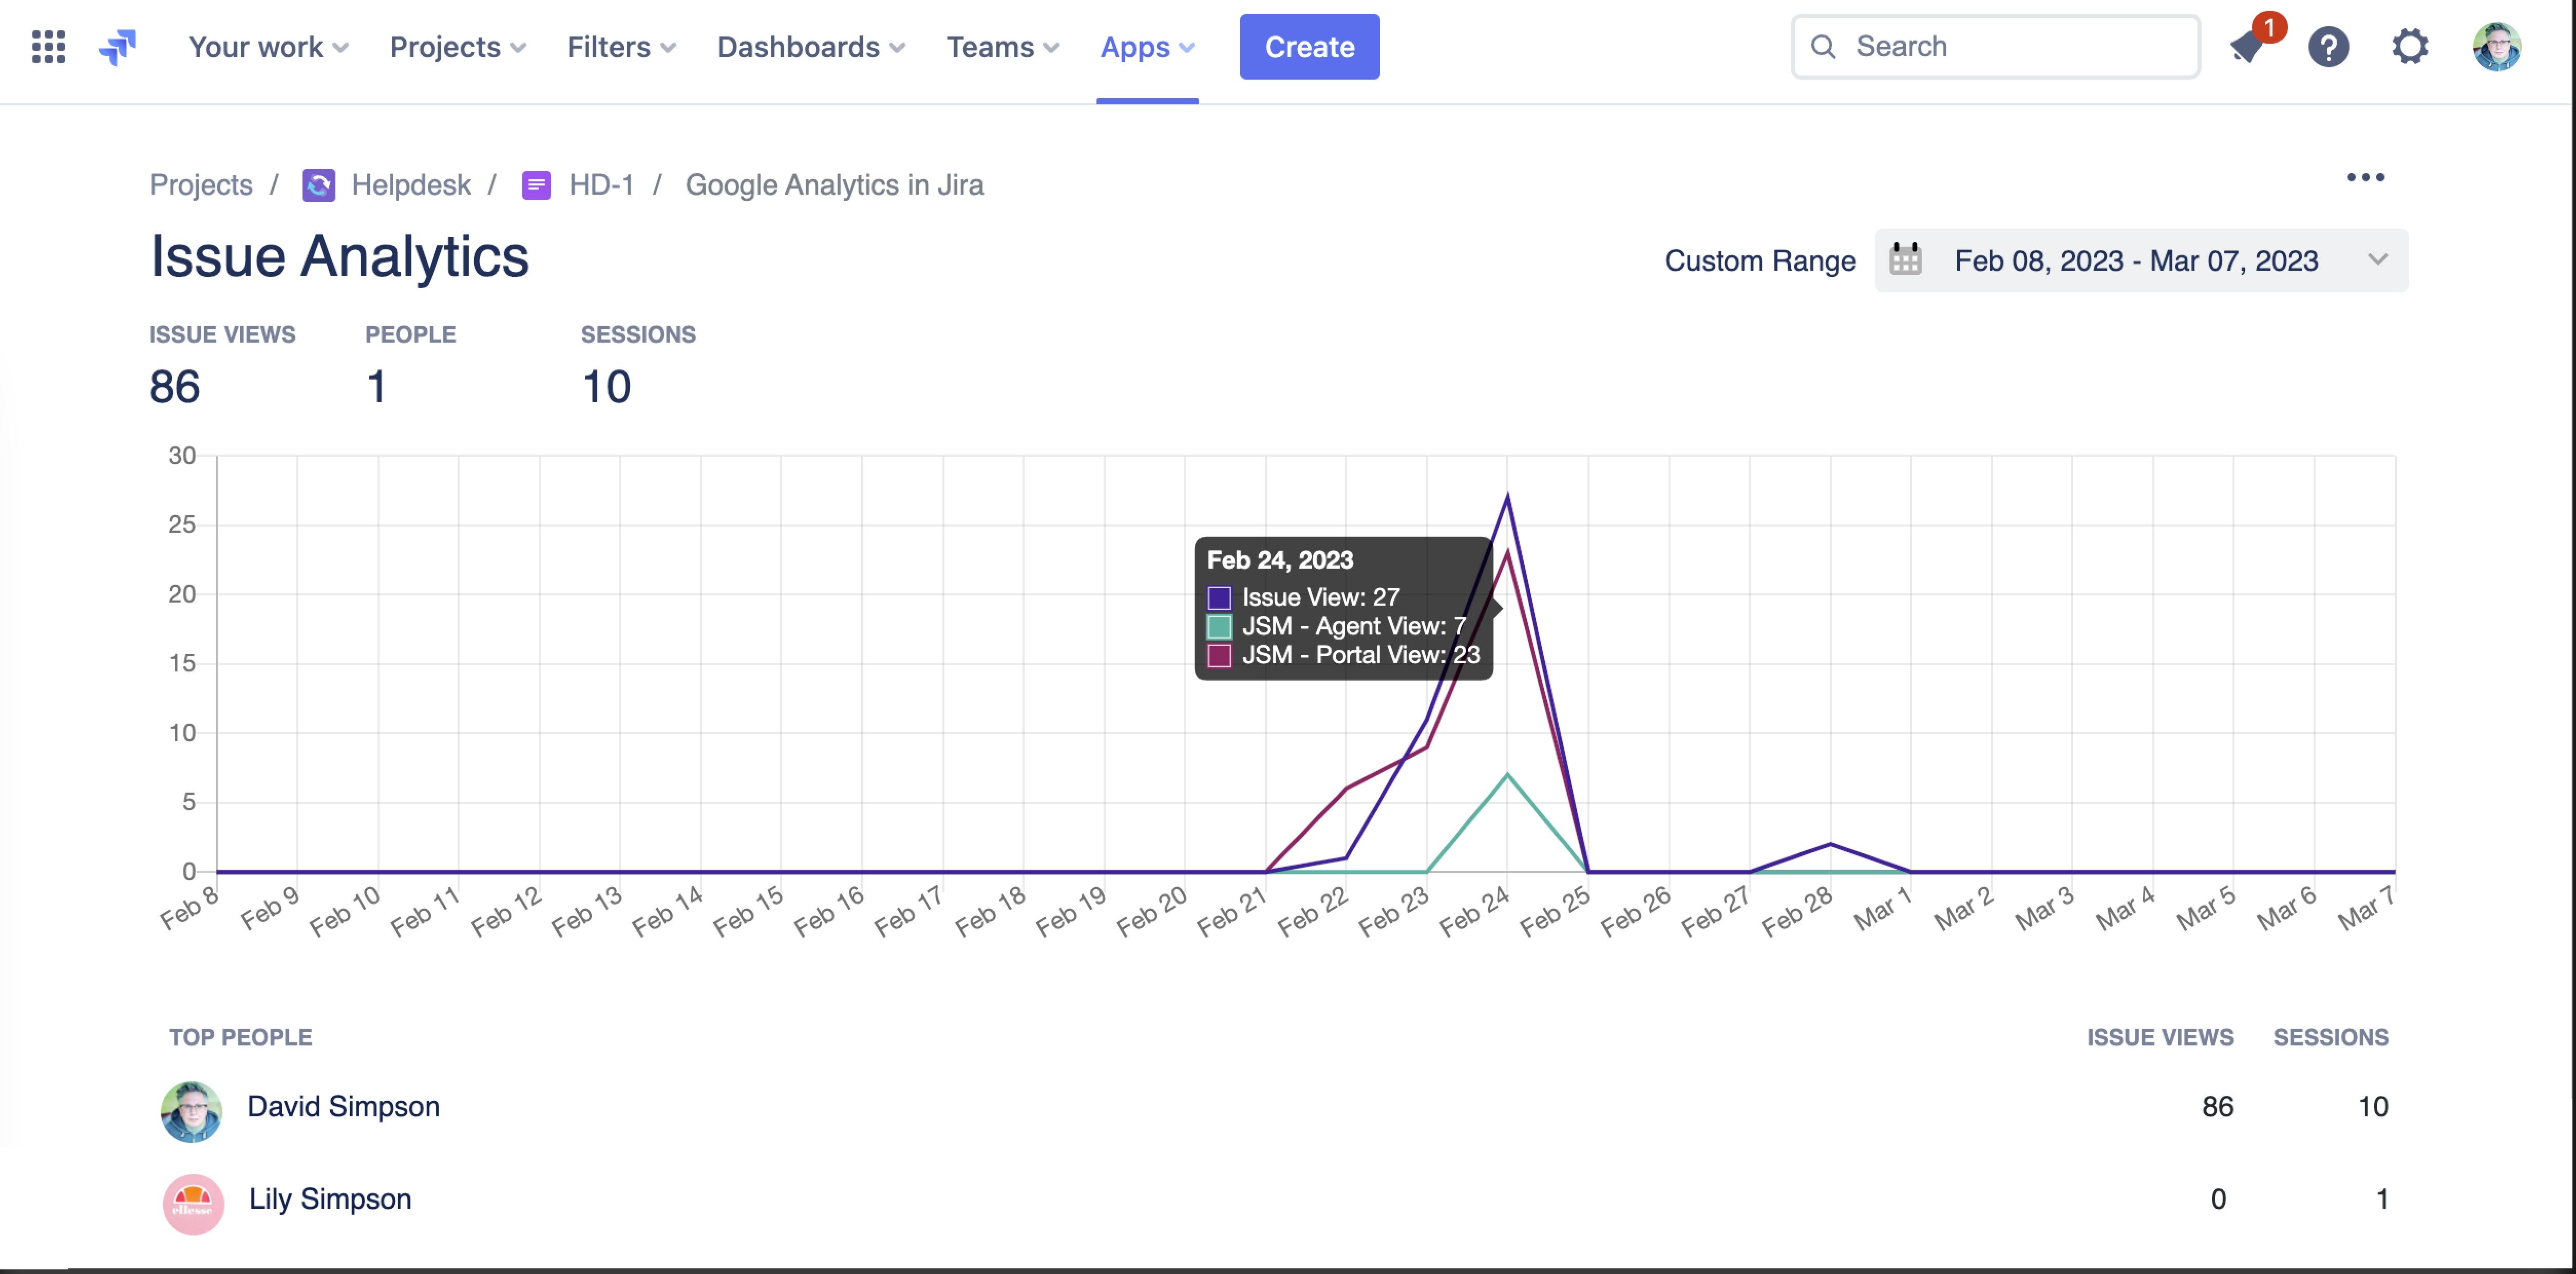The width and height of the screenshot is (2576, 1274).
Task: Expand the Your work menu
Action: pos(268,47)
